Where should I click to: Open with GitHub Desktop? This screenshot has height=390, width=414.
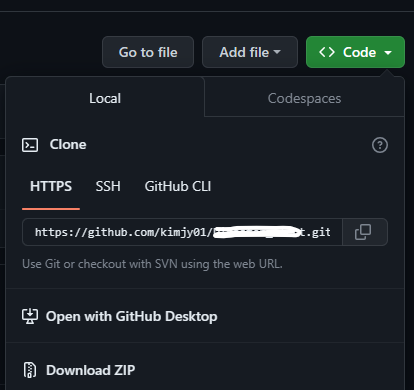point(205,316)
